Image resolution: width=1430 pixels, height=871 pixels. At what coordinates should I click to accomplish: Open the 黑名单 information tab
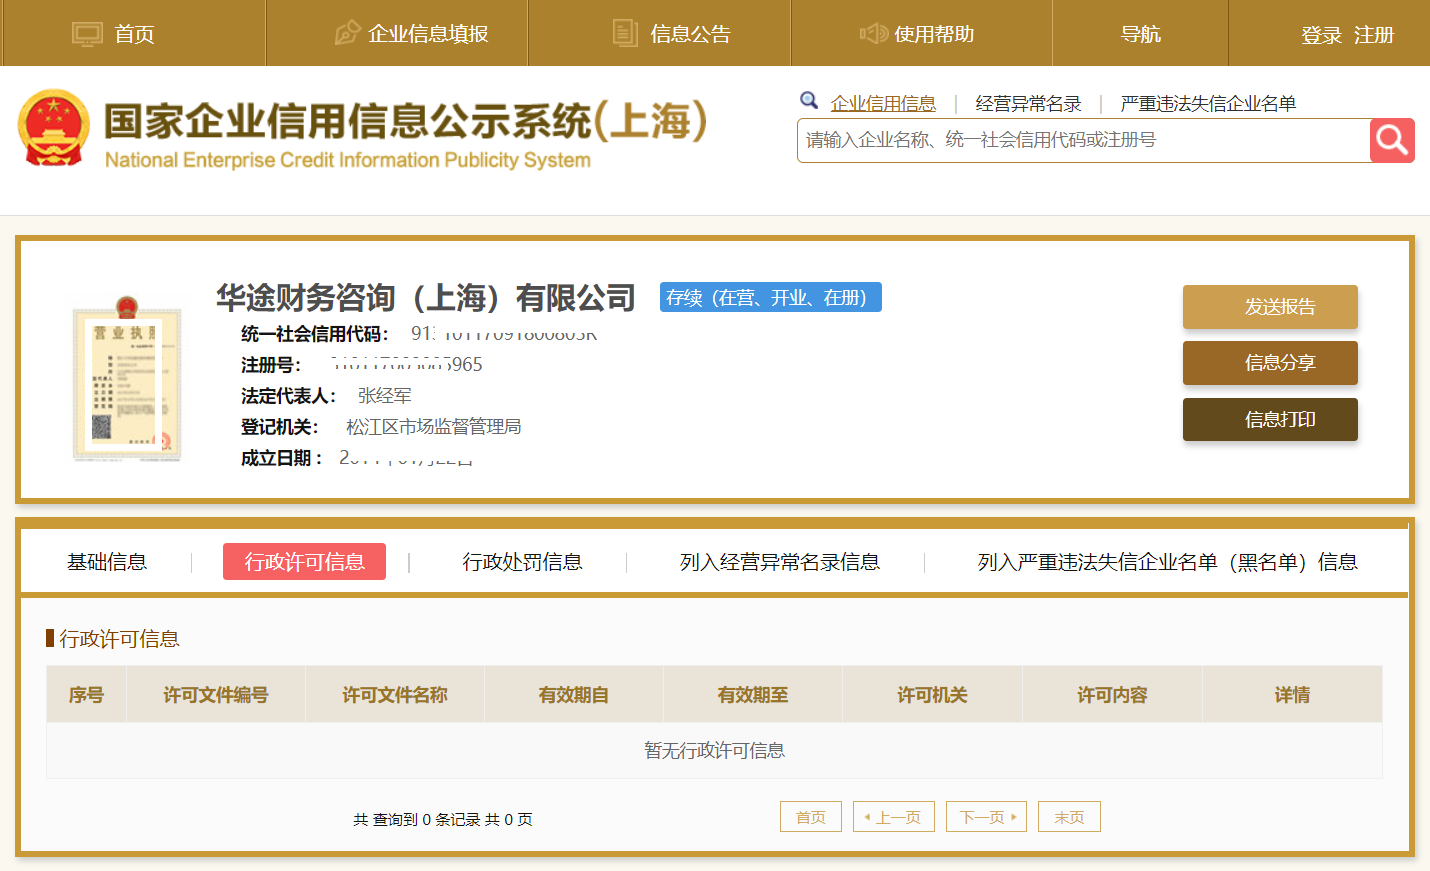1168,562
